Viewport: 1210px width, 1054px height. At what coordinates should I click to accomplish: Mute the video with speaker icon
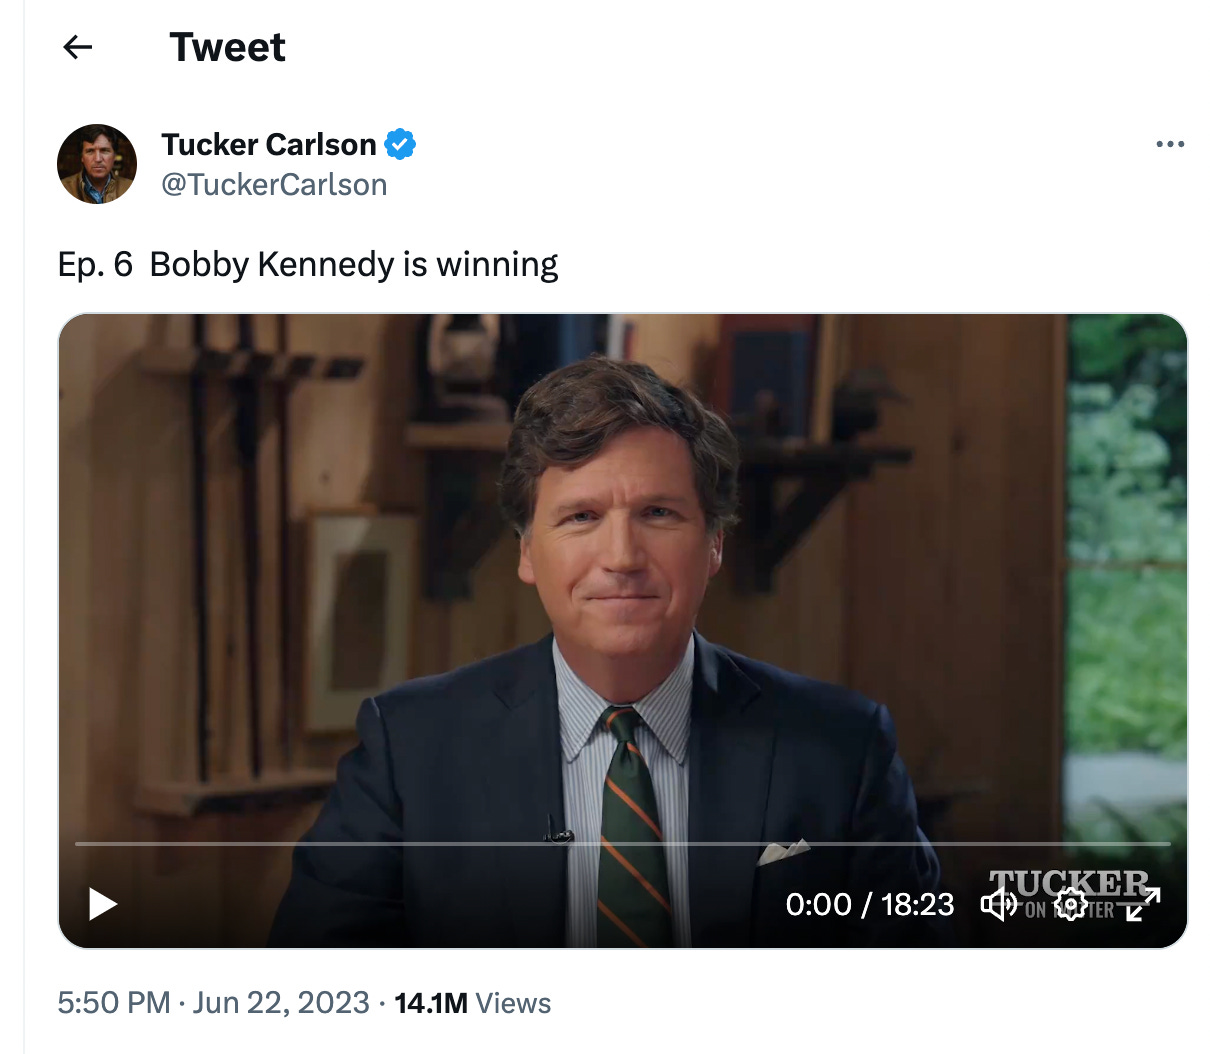997,904
